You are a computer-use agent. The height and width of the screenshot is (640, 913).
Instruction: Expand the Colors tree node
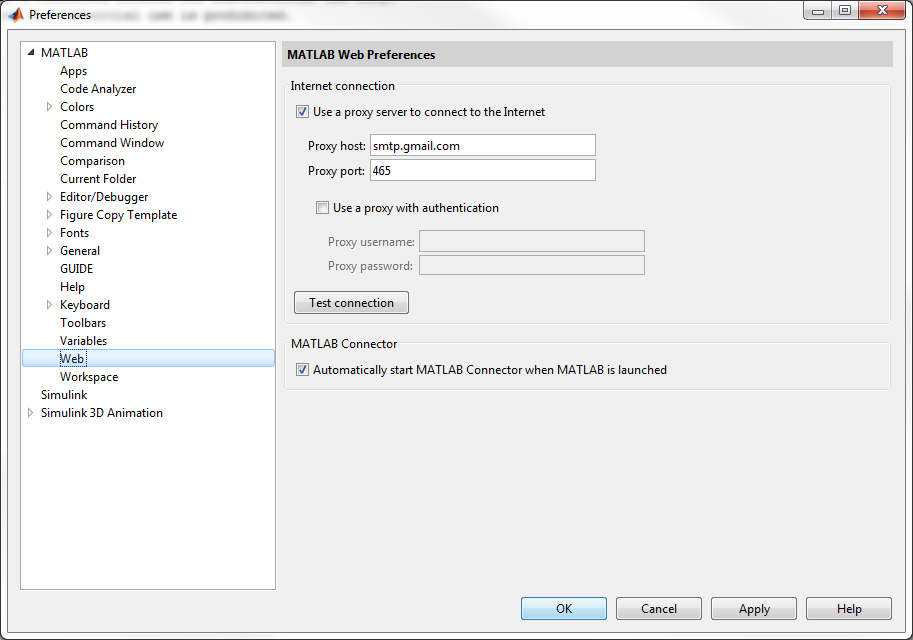tap(50, 107)
